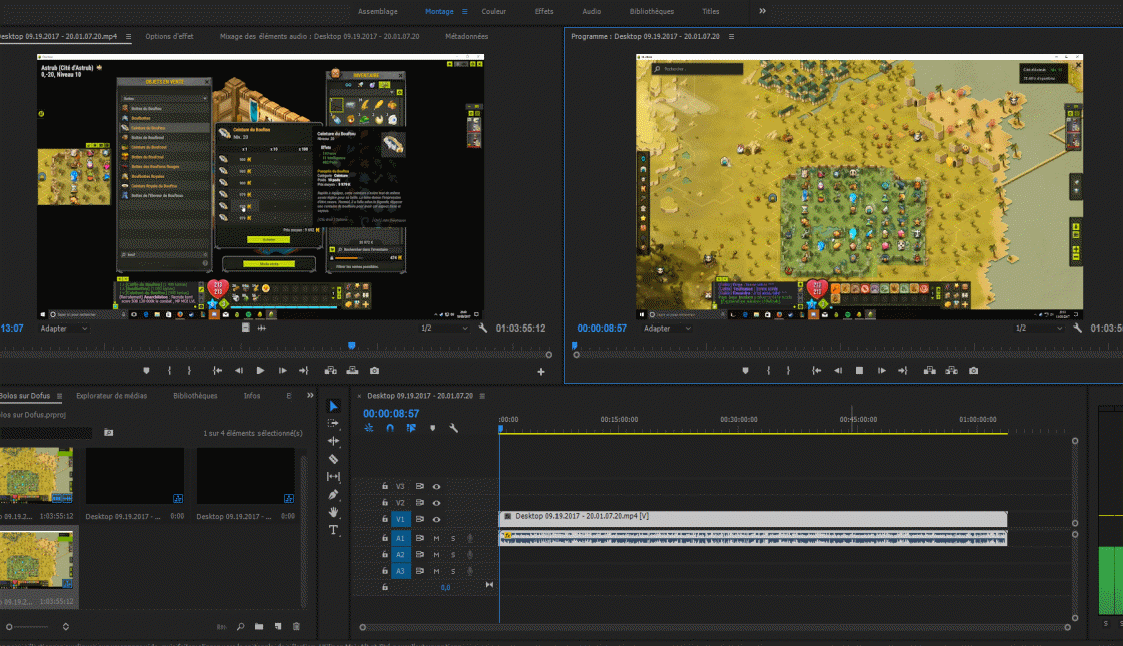Open the Explorateur de médias tab

pyautogui.click(x=112, y=396)
